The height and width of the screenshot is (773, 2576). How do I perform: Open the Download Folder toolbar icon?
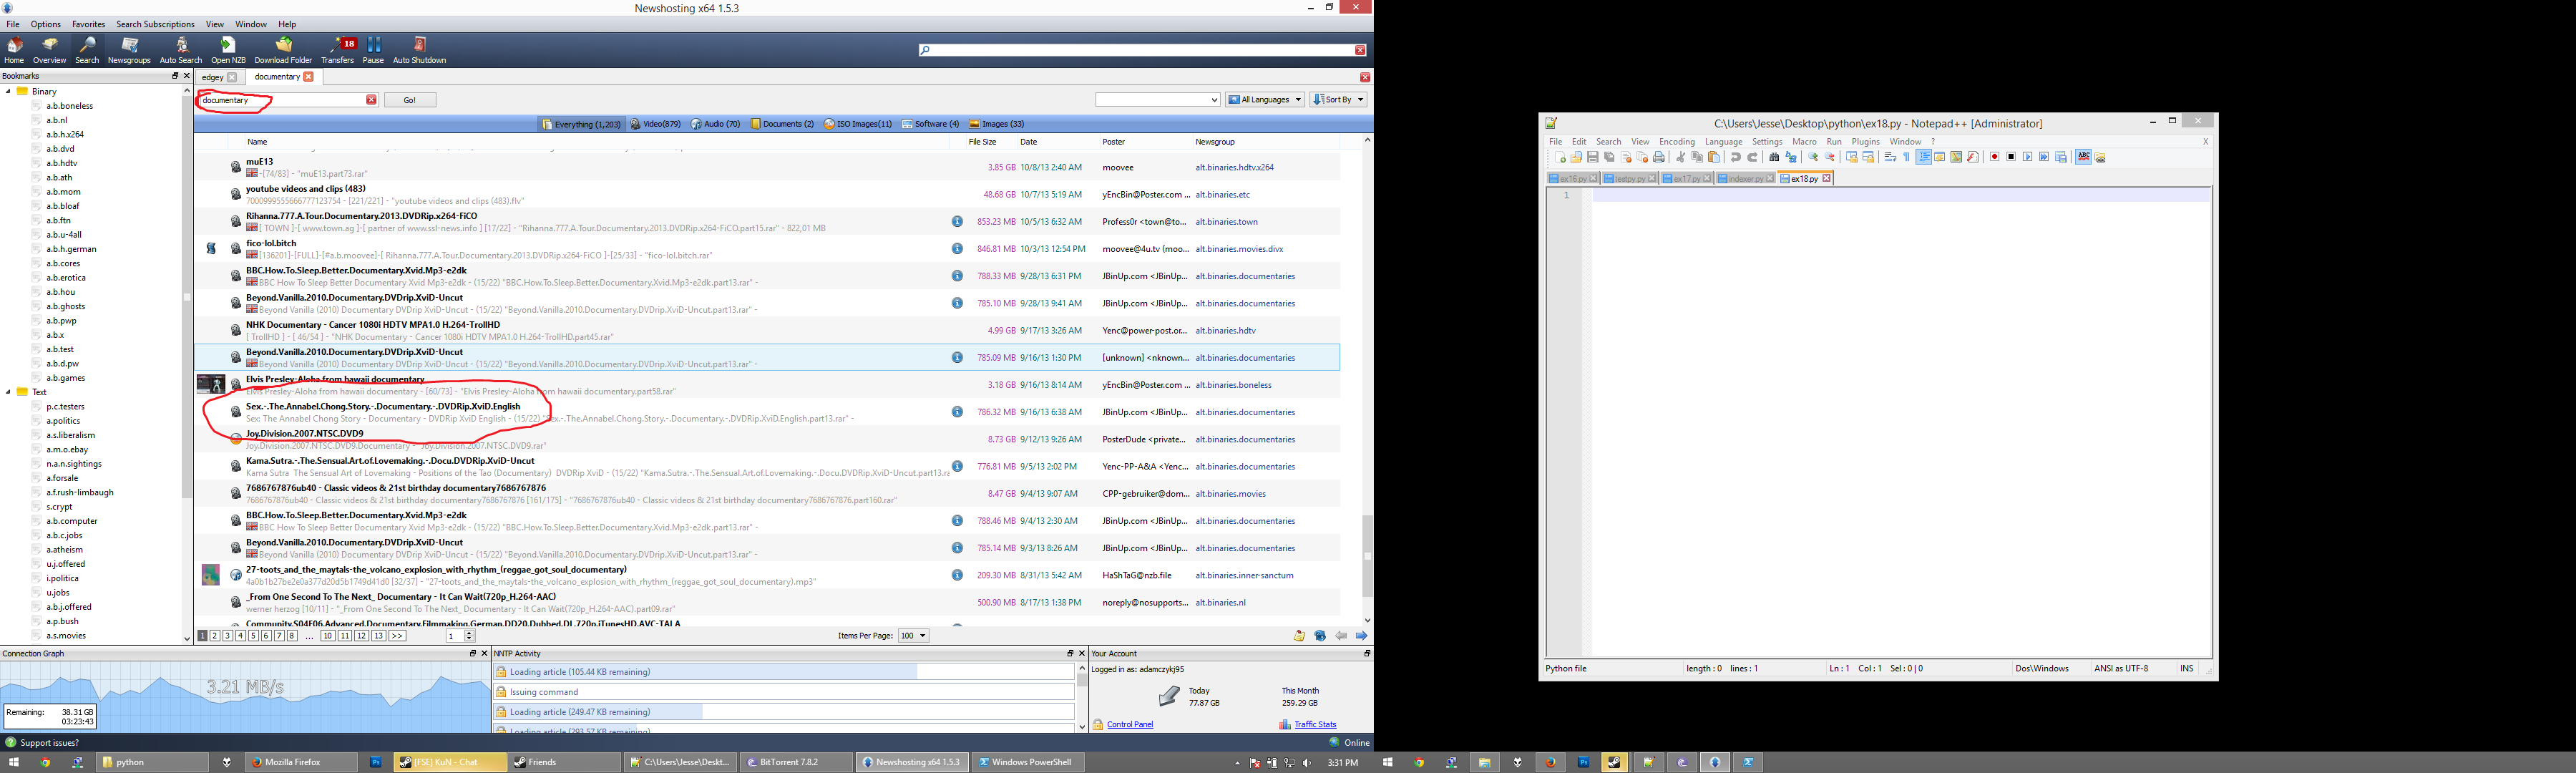tap(283, 49)
